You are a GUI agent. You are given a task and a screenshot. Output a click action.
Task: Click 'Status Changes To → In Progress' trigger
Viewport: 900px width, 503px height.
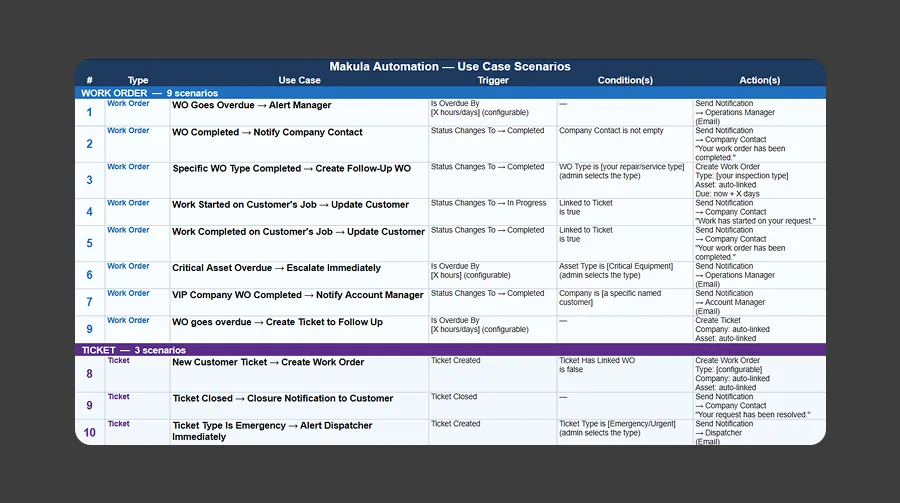[488, 203]
